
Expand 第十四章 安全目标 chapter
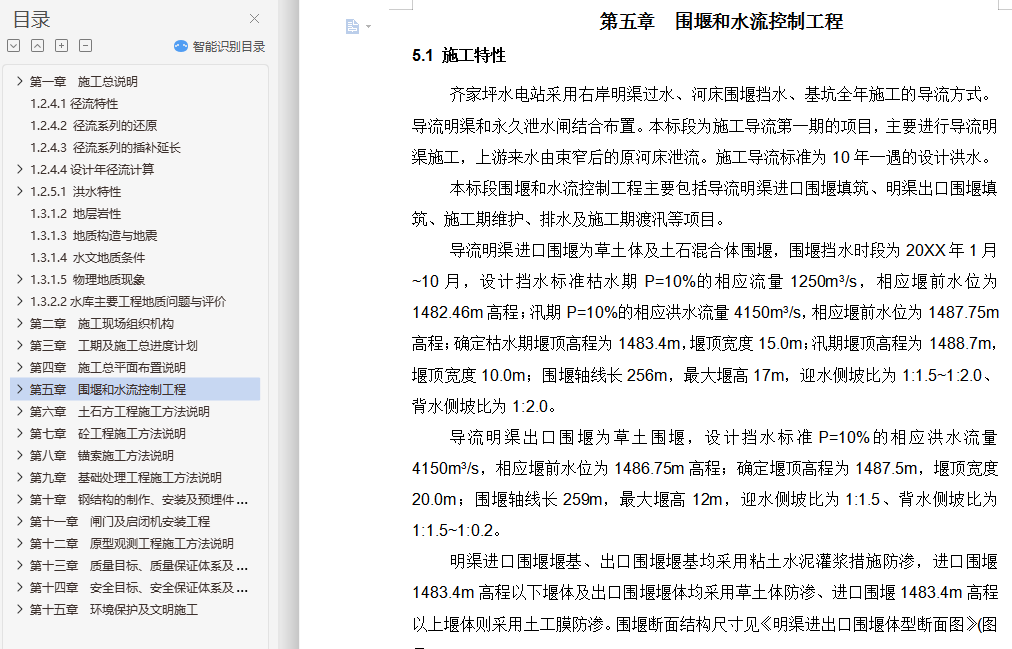[19, 587]
